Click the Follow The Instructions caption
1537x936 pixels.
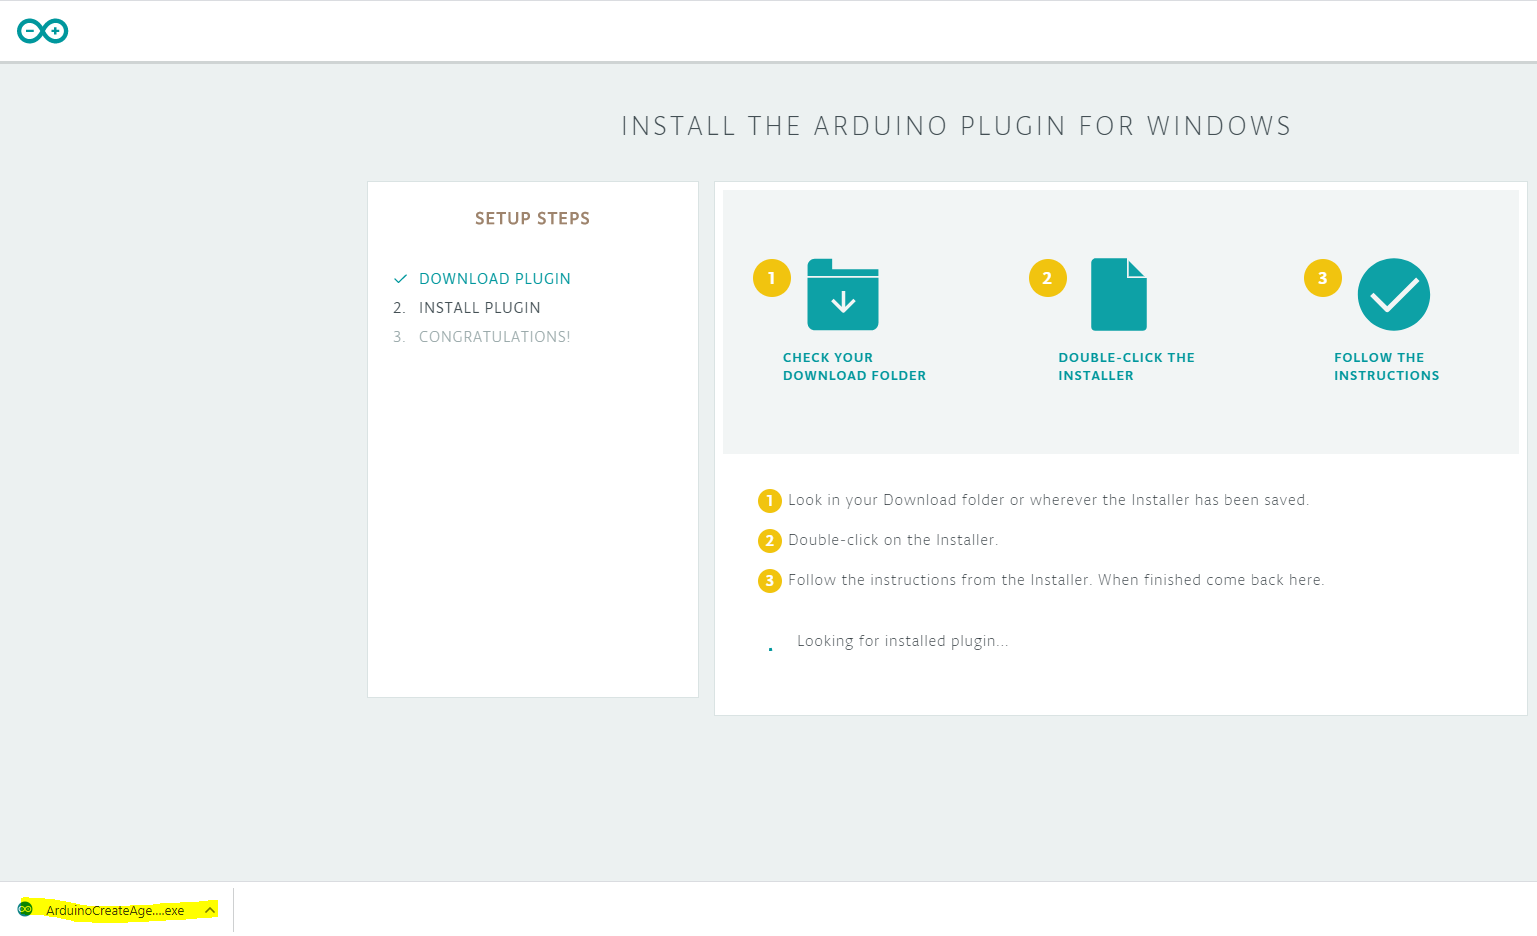click(1386, 366)
